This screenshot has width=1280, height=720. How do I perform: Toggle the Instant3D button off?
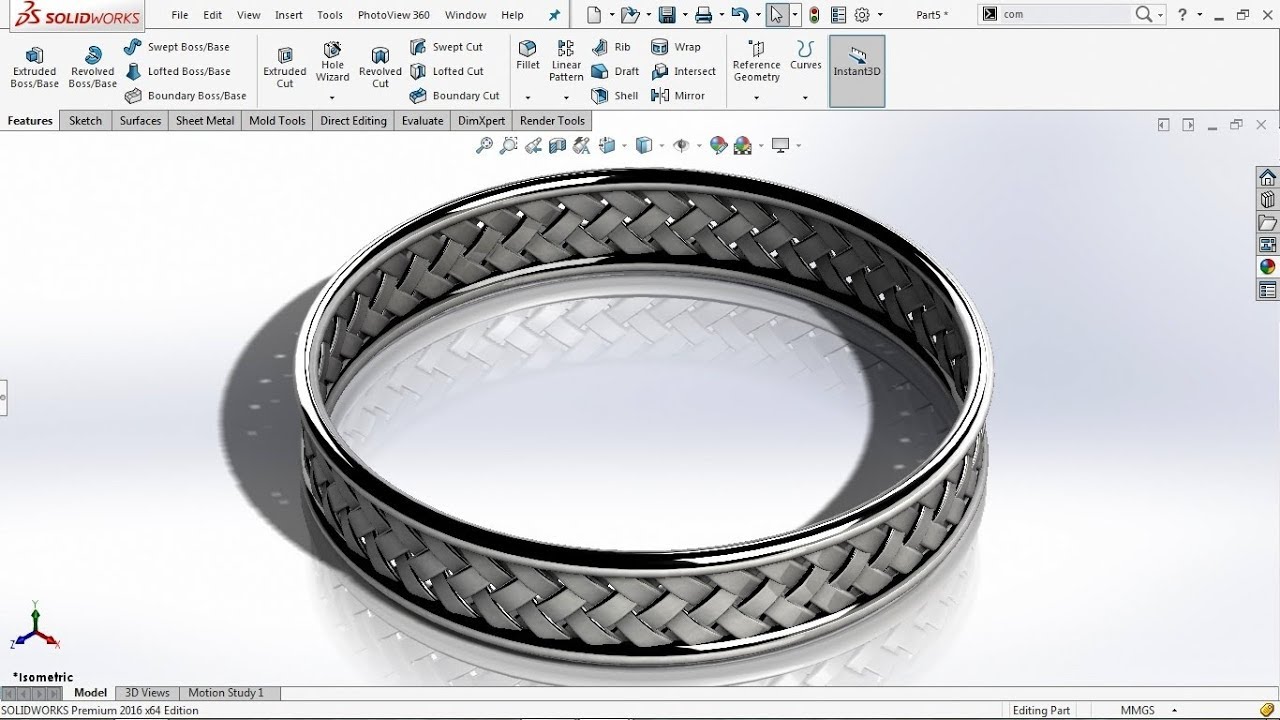(857, 70)
